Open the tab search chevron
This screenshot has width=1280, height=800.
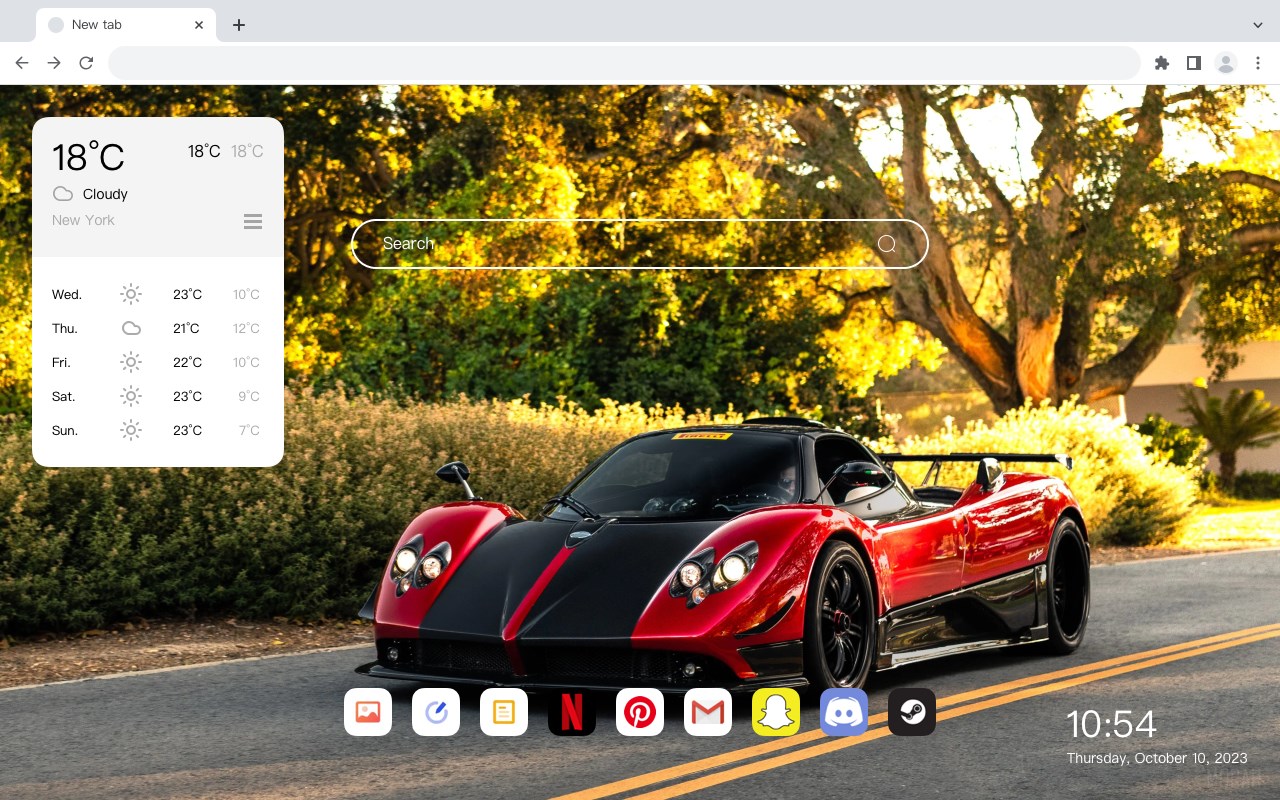pyautogui.click(x=1257, y=25)
